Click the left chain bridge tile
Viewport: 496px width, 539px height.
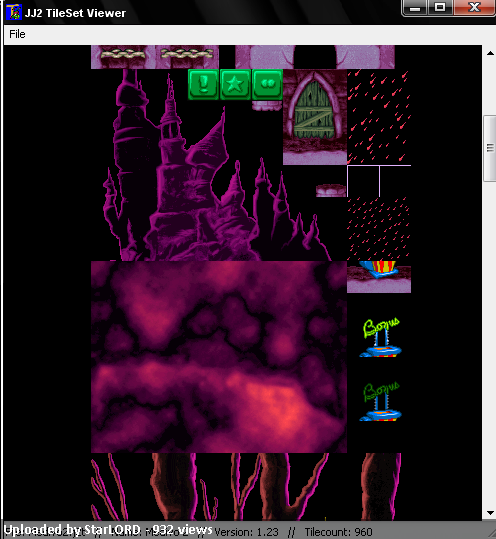123,57
